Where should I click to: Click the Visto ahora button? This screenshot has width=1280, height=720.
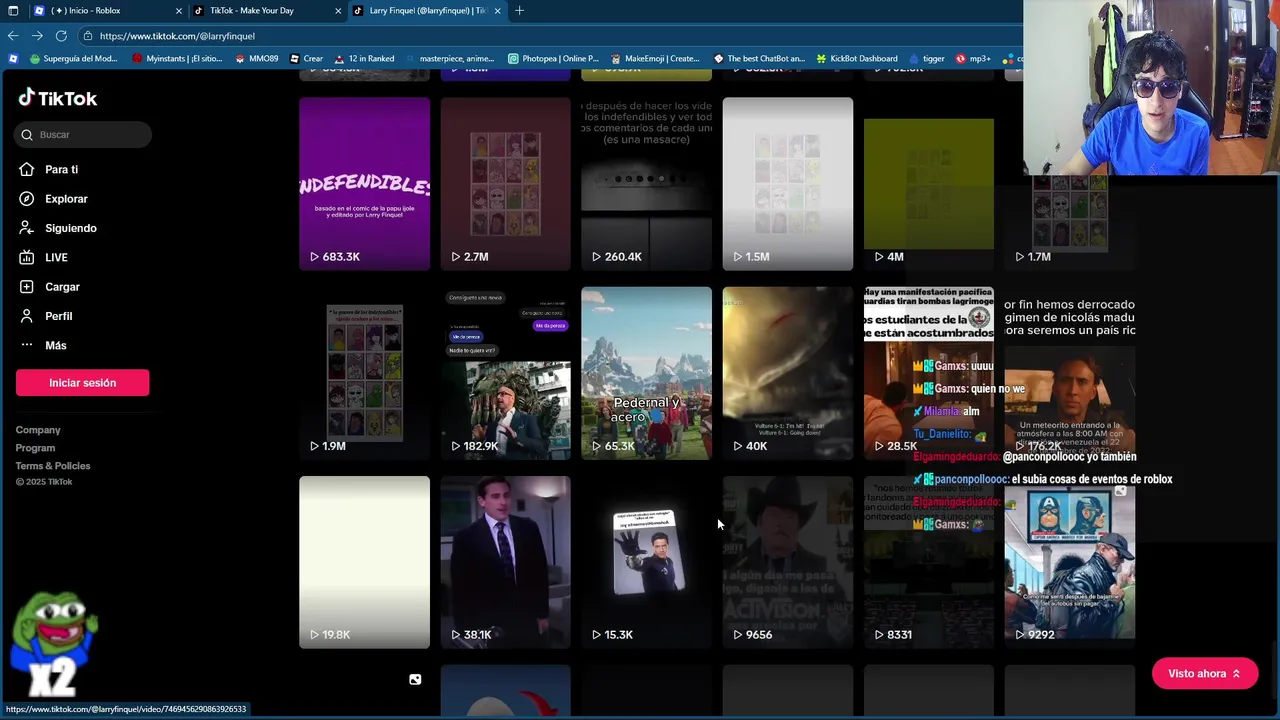[1204, 674]
